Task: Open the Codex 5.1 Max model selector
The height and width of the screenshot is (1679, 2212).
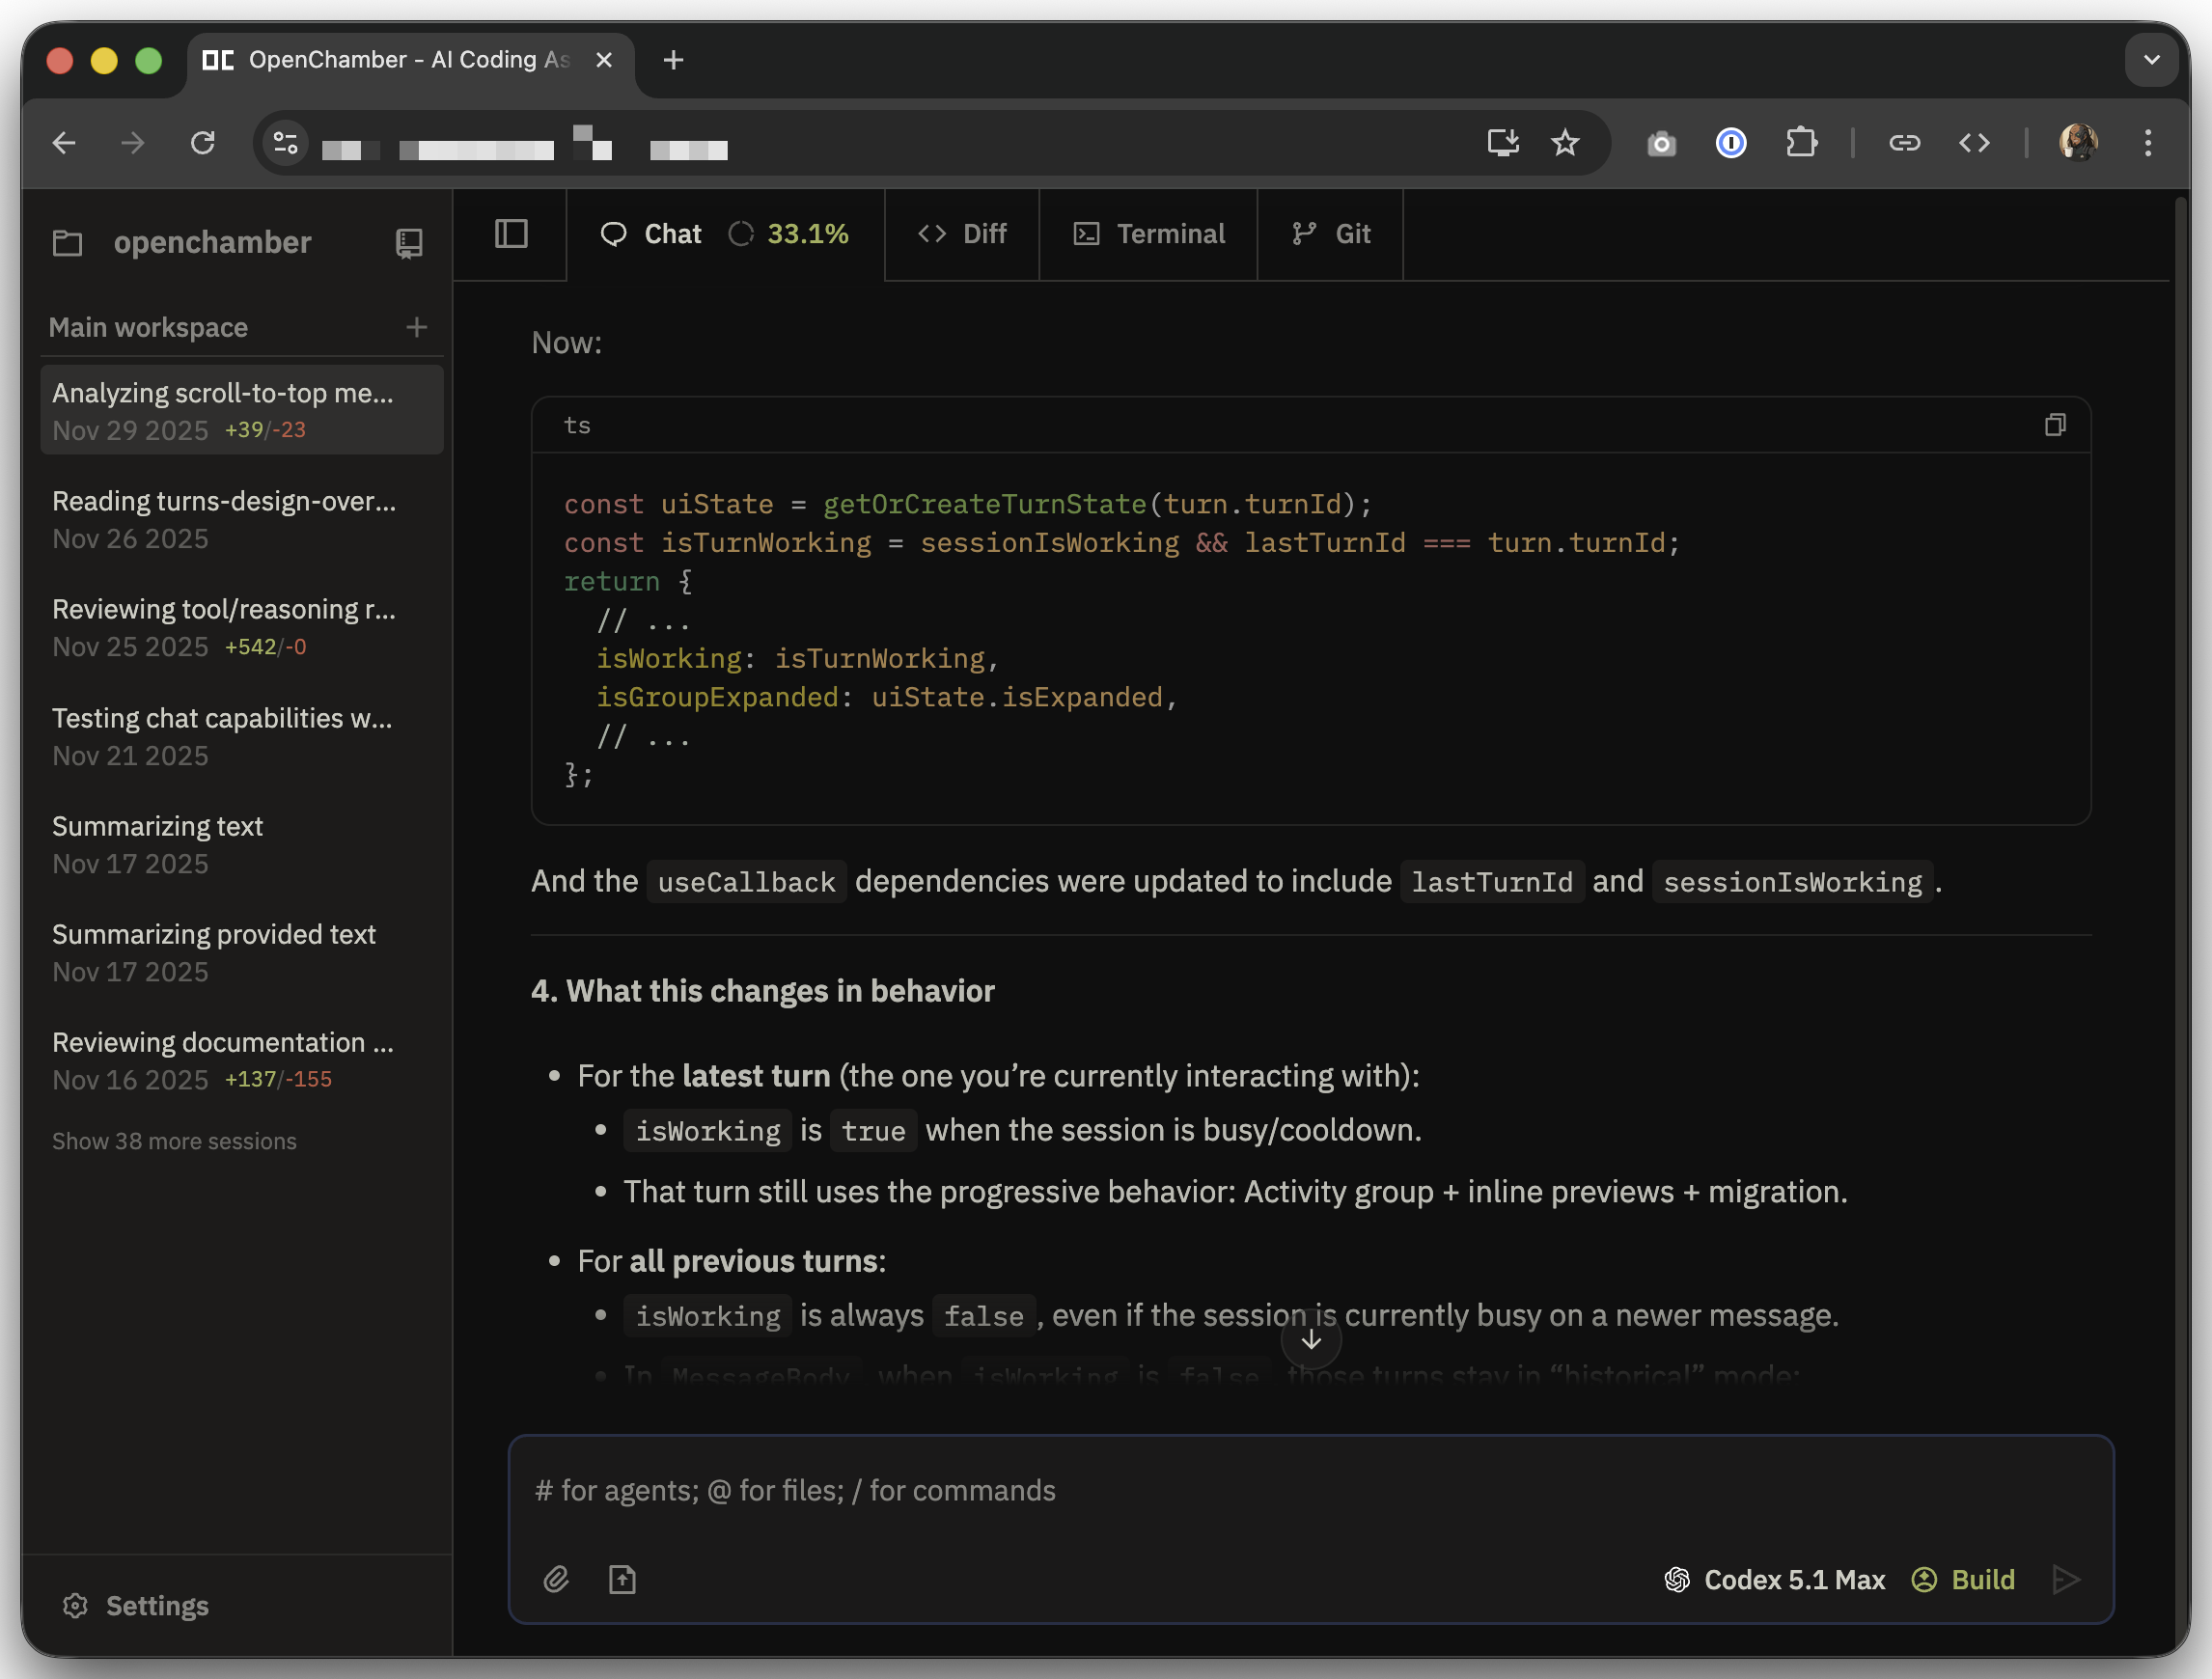Action: click(x=1774, y=1579)
